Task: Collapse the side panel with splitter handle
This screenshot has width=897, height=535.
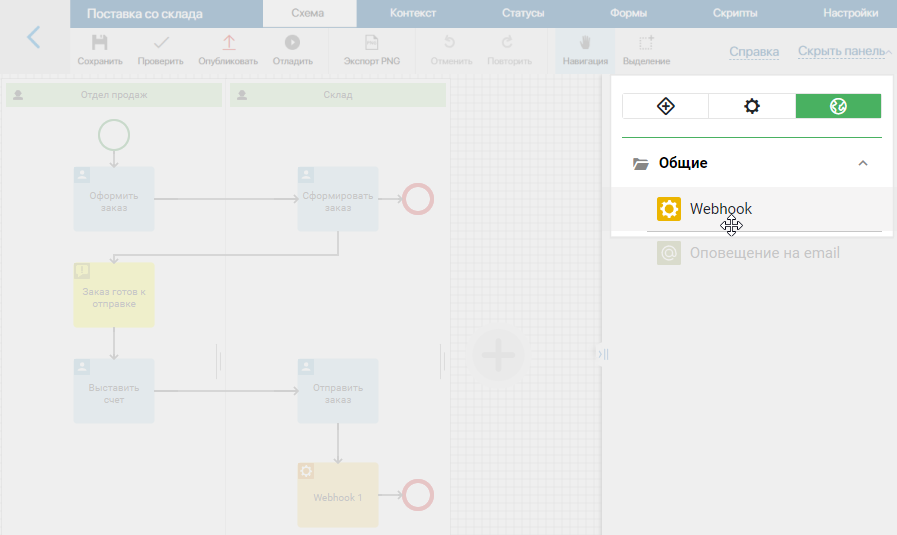Action: point(603,354)
